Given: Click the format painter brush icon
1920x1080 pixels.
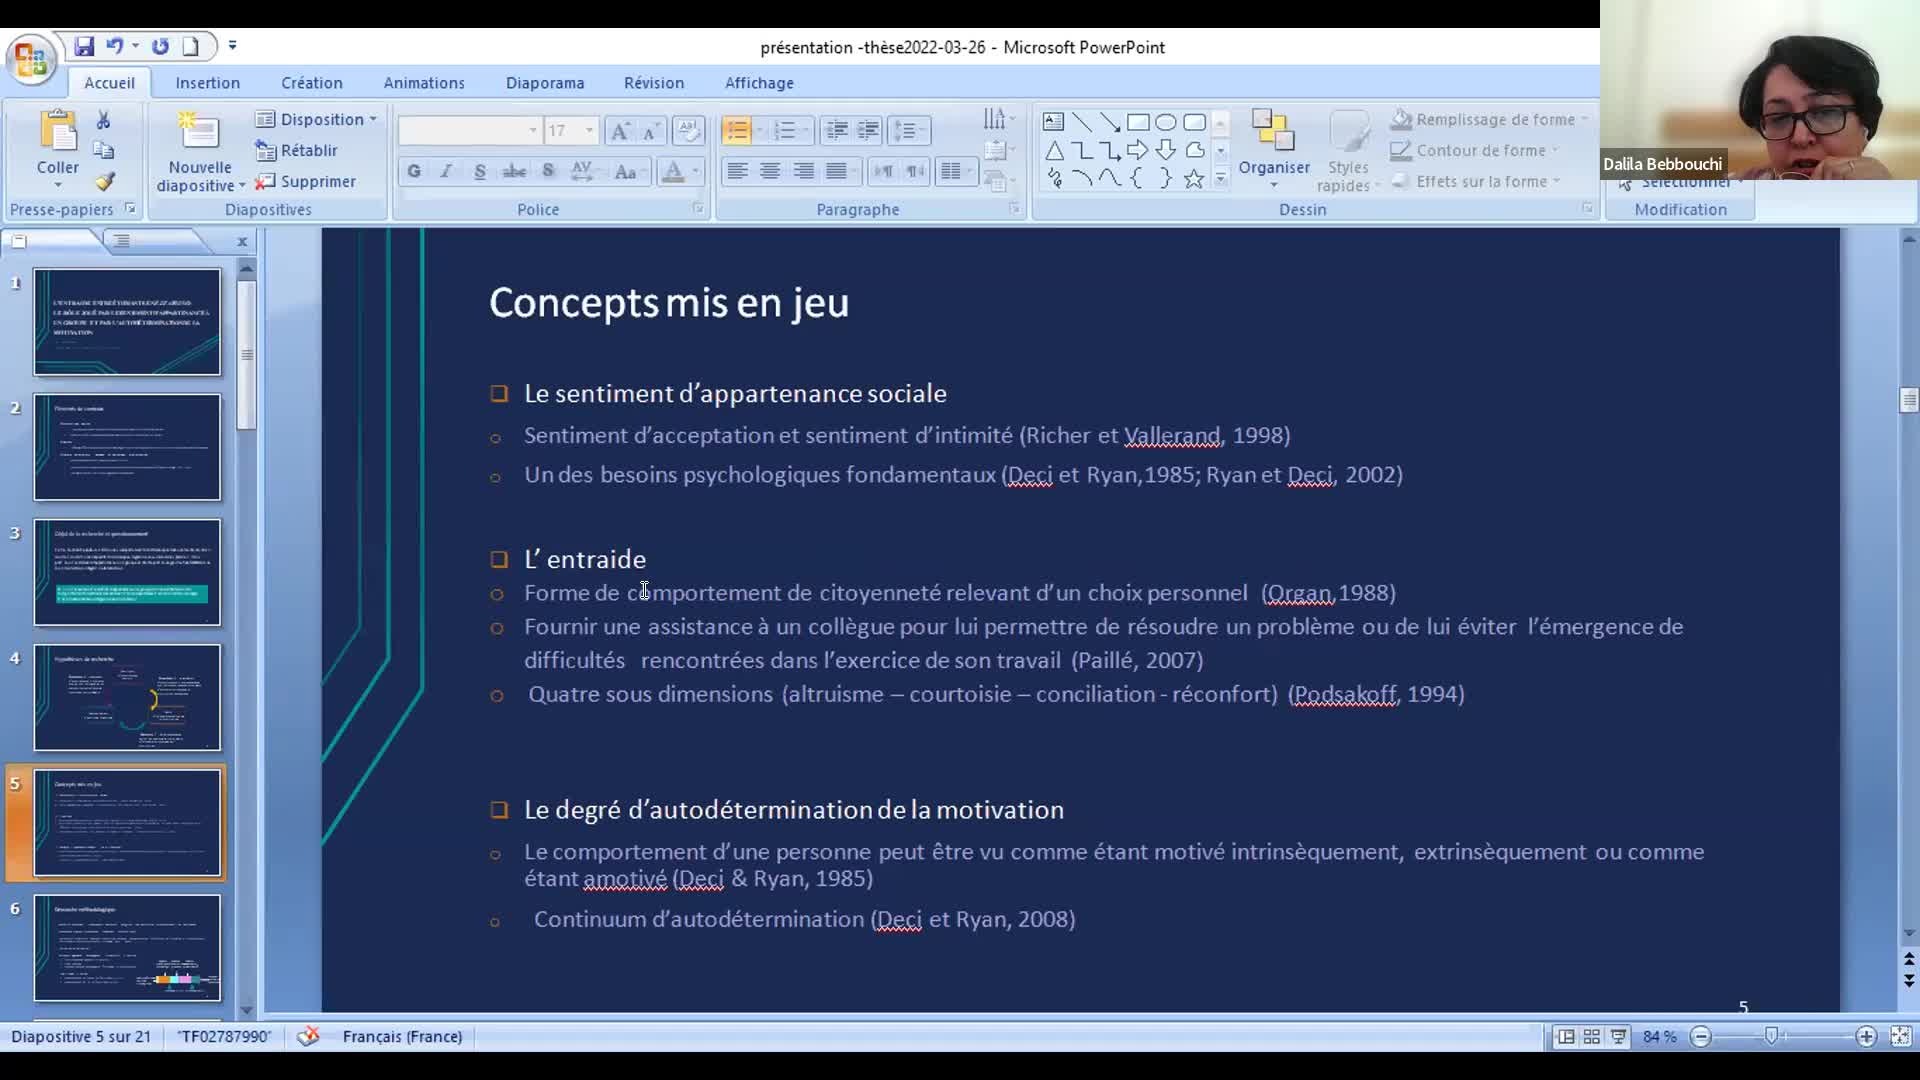Looking at the screenshot, I should coord(104,182).
